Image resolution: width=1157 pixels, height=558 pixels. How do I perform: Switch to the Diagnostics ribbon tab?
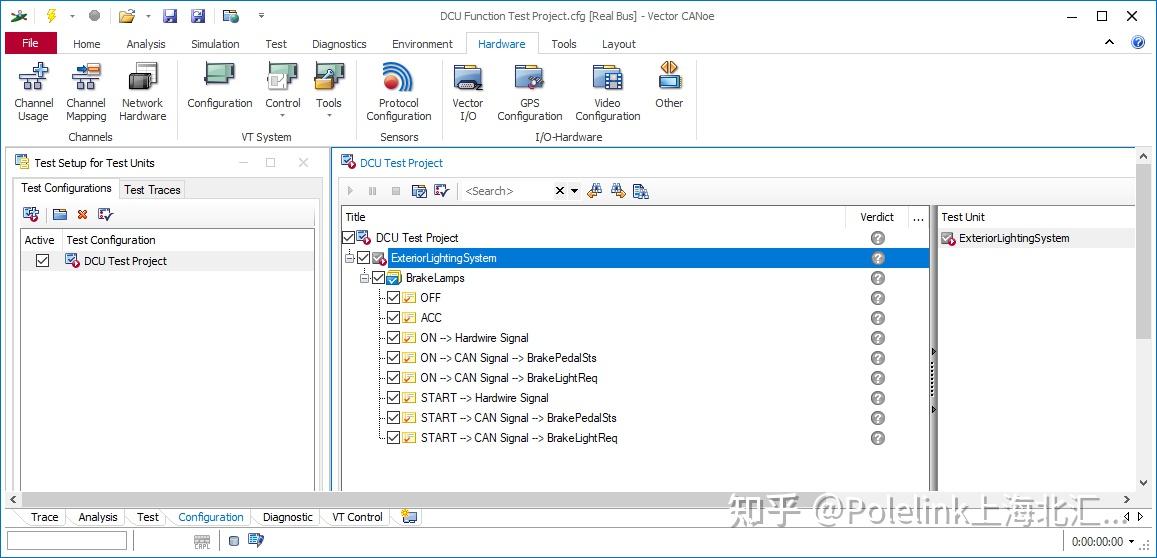click(x=339, y=44)
